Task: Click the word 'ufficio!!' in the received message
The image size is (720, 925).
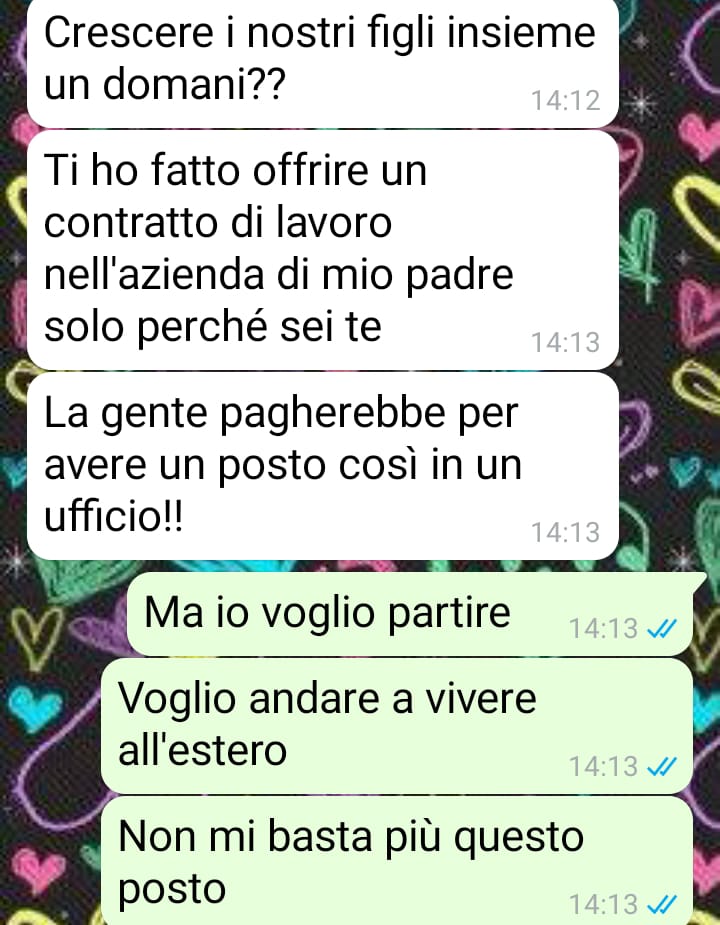Action: pyautogui.click(x=114, y=516)
